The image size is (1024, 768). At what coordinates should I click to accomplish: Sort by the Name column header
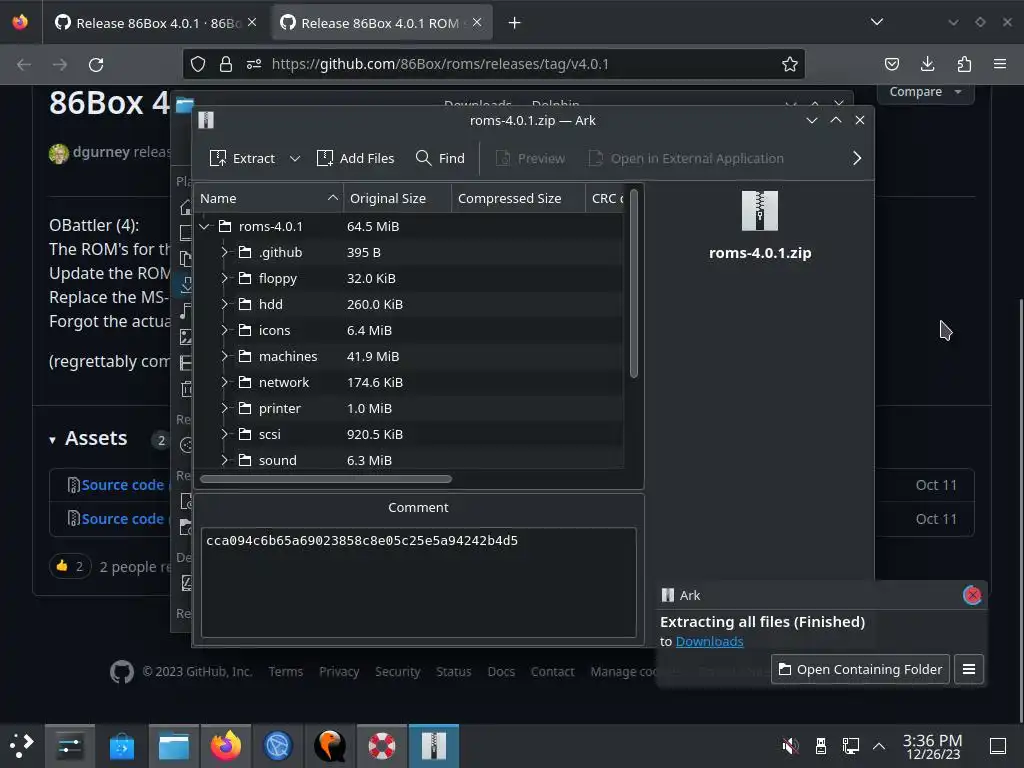[268, 199]
